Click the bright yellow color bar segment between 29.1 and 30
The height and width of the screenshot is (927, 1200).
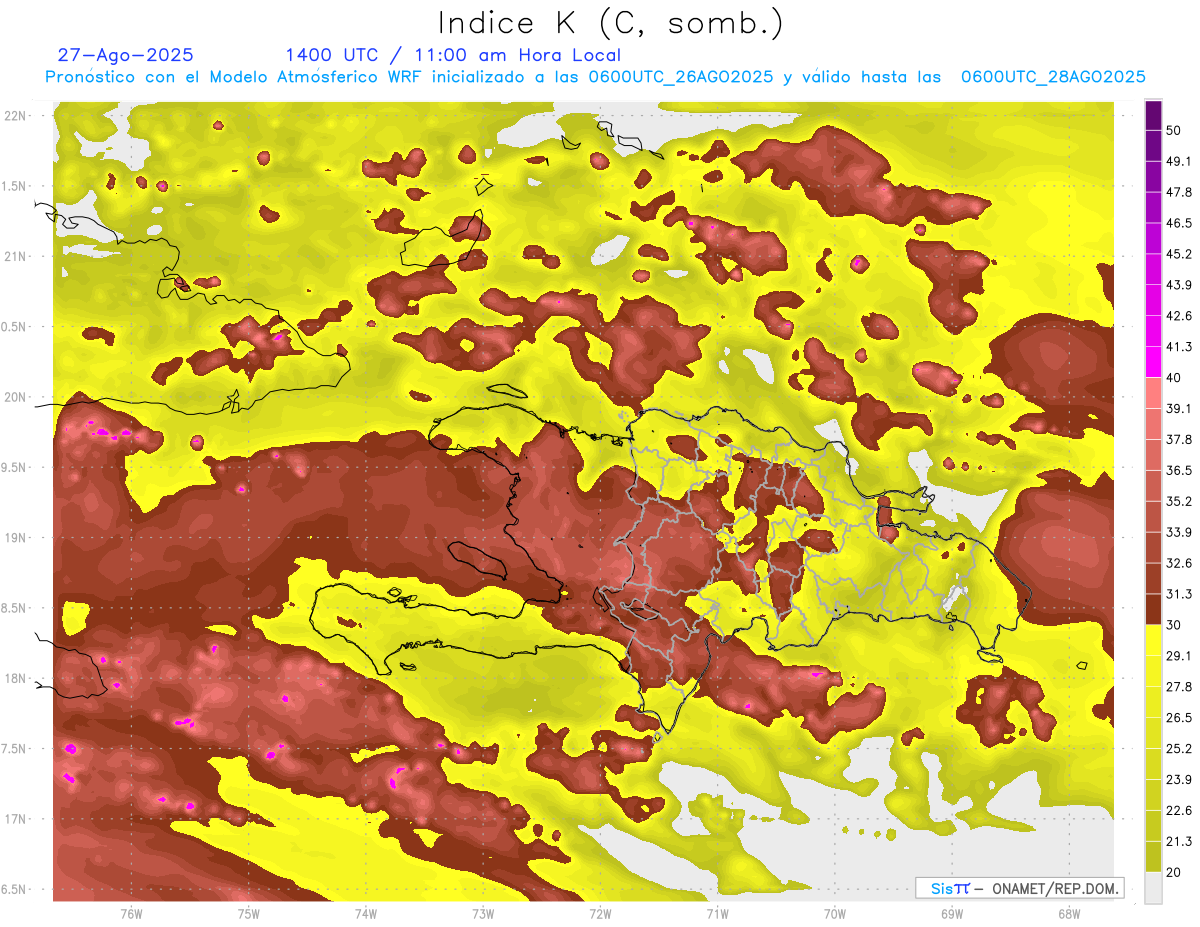(1153, 640)
